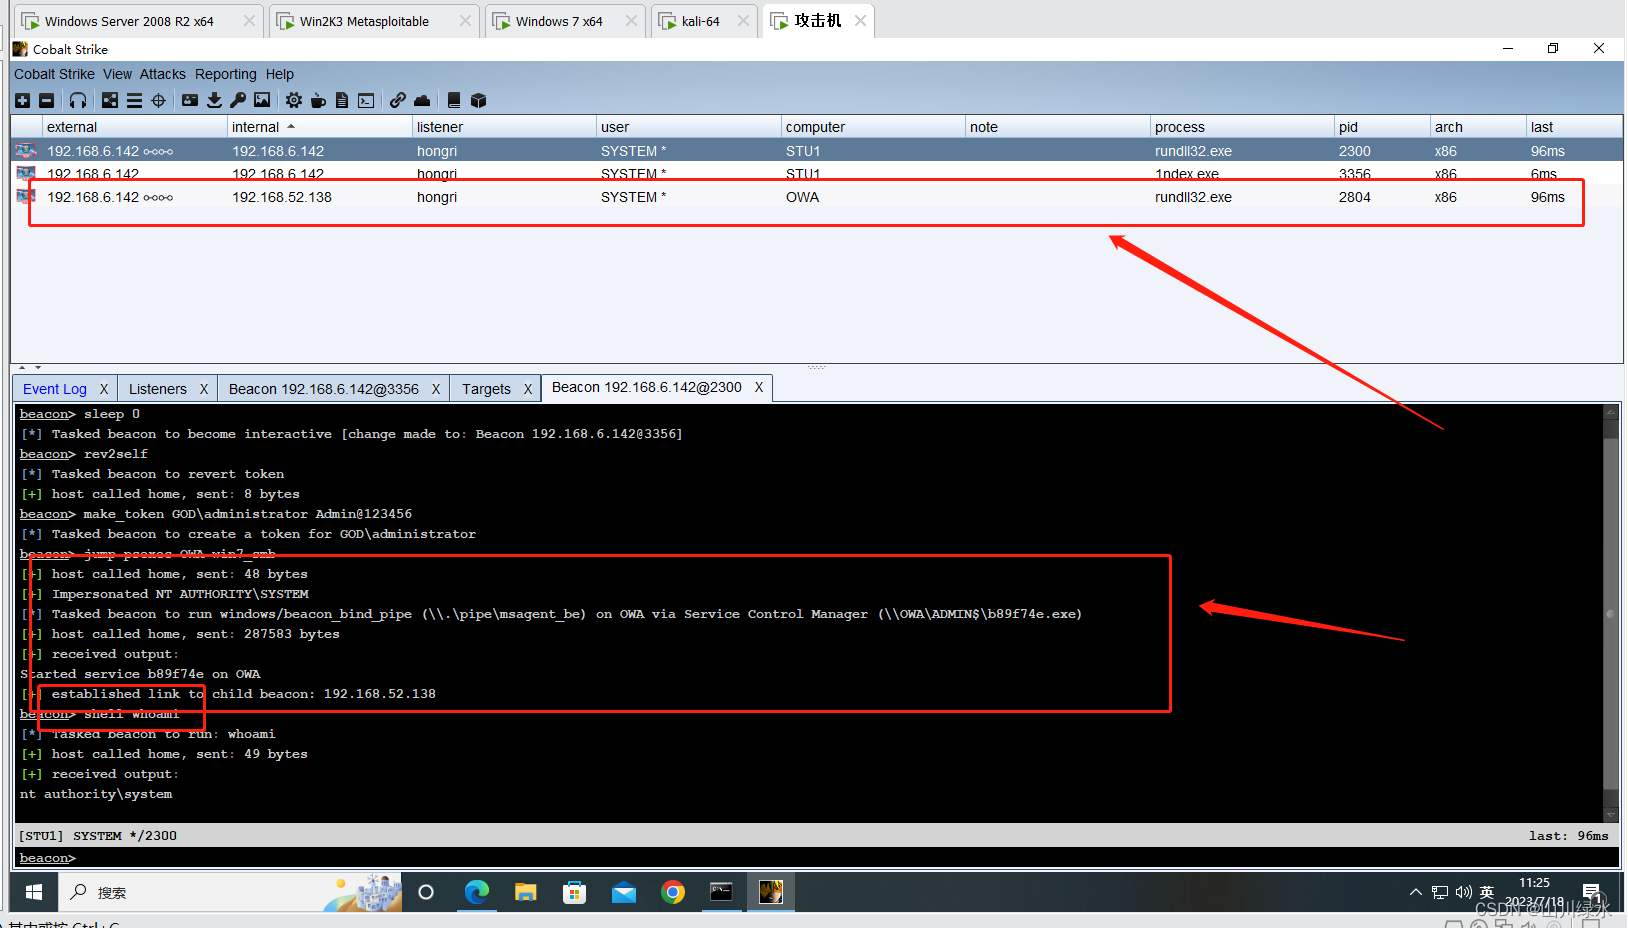The width and height of the screenshot is (1628, 928).
Task: Open the Help menu
Action: point(280,74)
